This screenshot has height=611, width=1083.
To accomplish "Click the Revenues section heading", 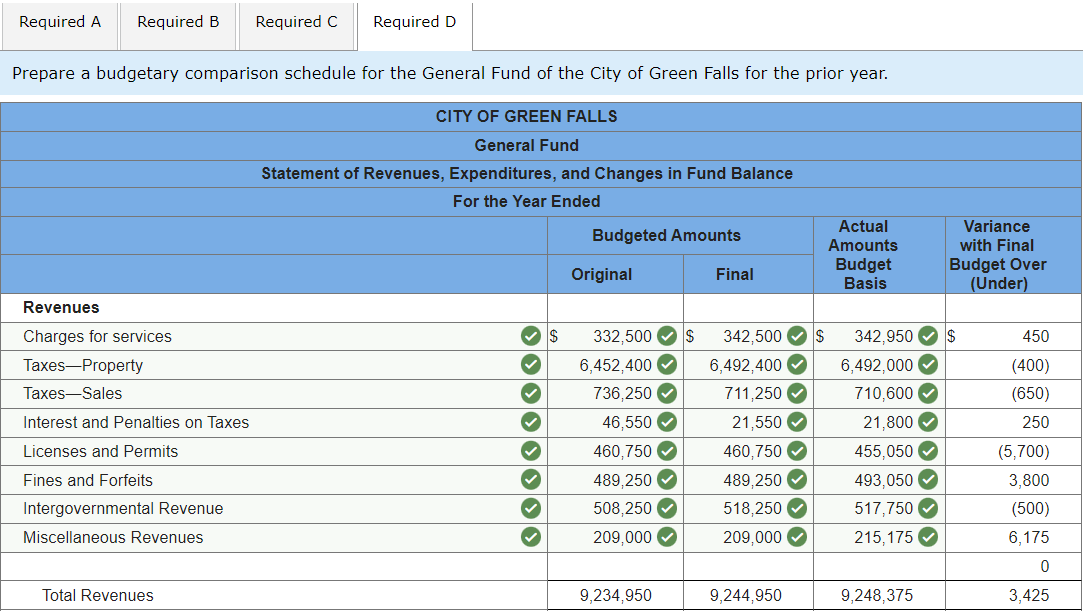I will click(x=61, y=307).
